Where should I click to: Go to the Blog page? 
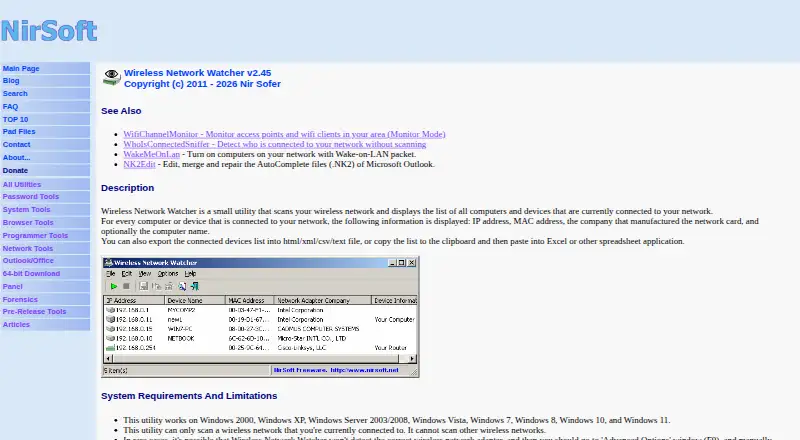11,81
